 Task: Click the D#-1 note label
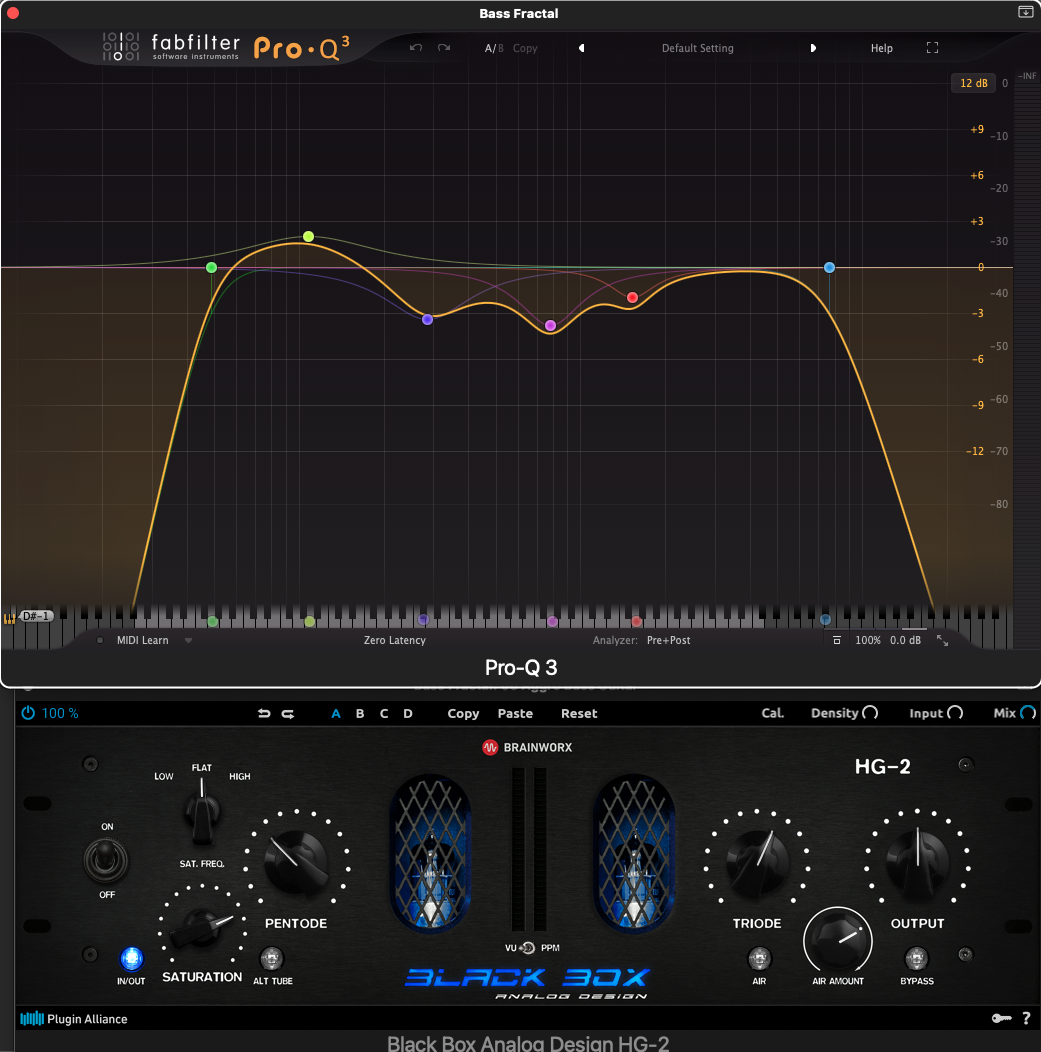tap(36, 616)
